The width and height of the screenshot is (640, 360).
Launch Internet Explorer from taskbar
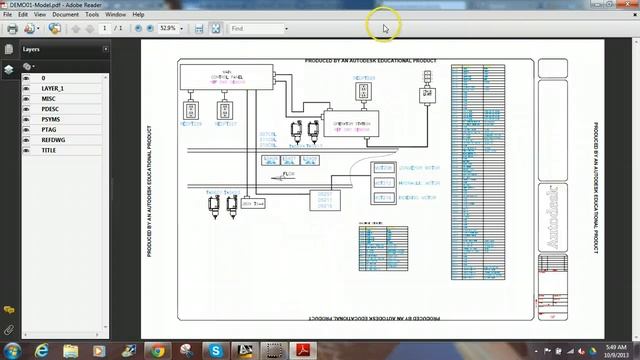click(42, 351)
